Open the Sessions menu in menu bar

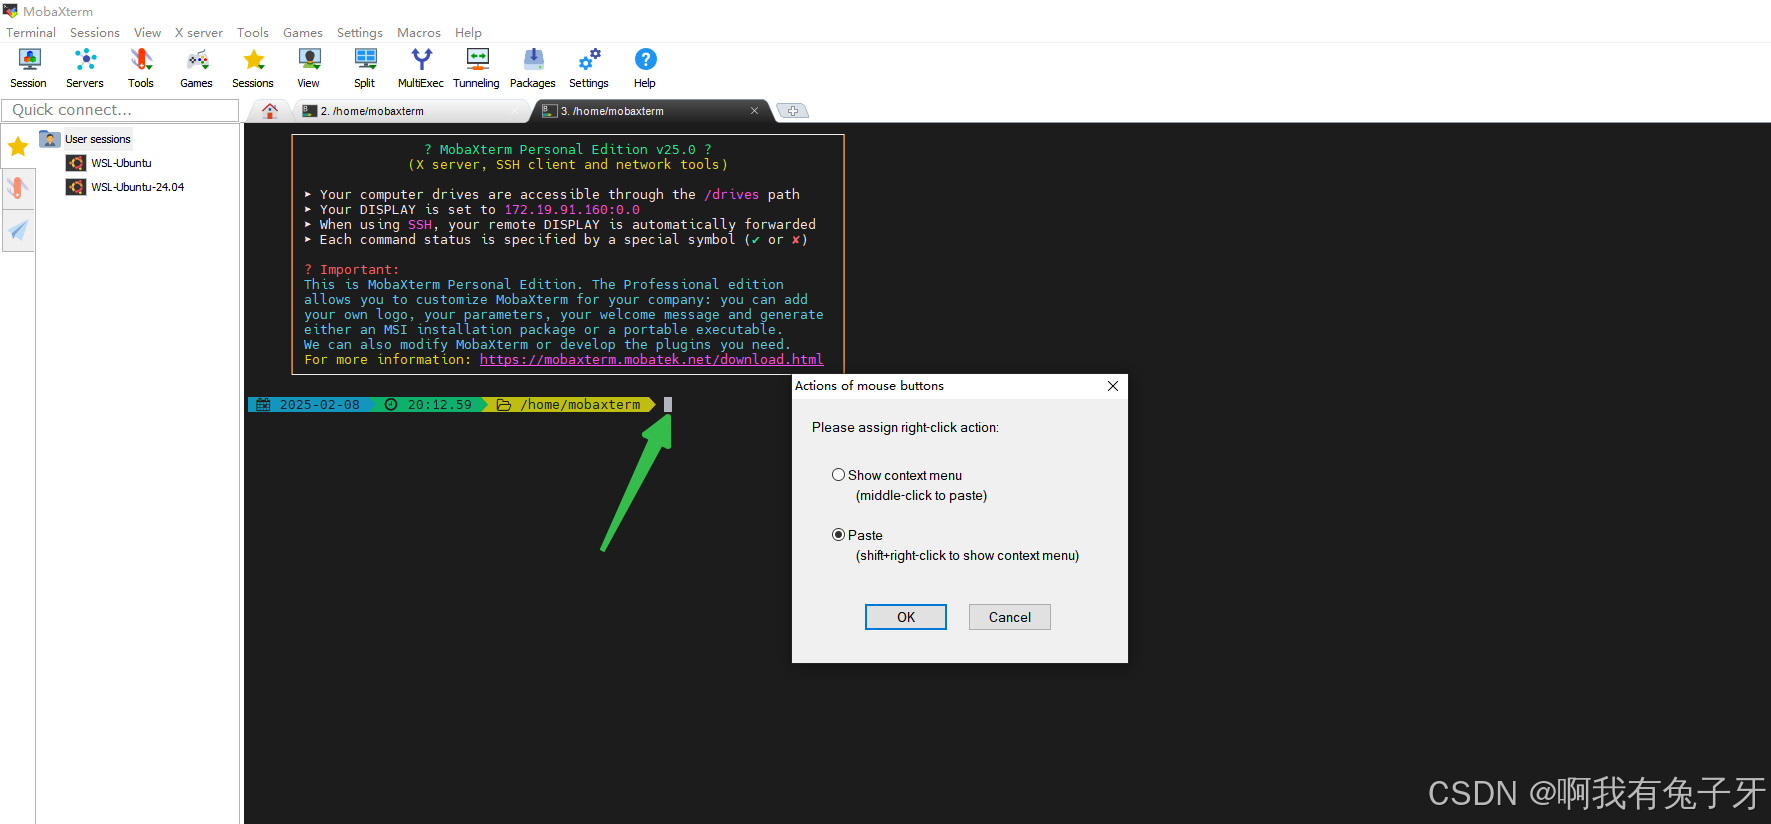[x=95, y=33]
